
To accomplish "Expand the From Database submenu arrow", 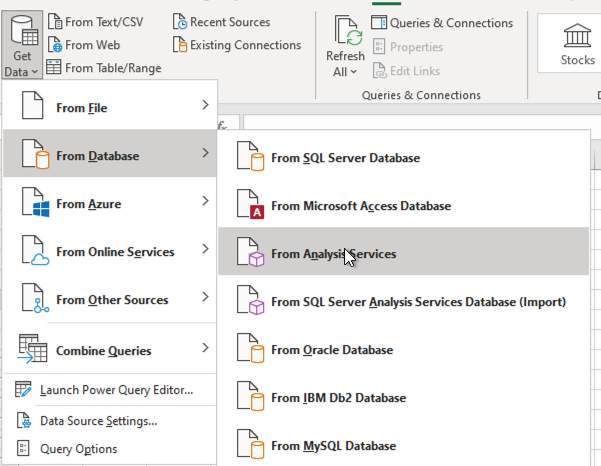I will click(205, 153).
